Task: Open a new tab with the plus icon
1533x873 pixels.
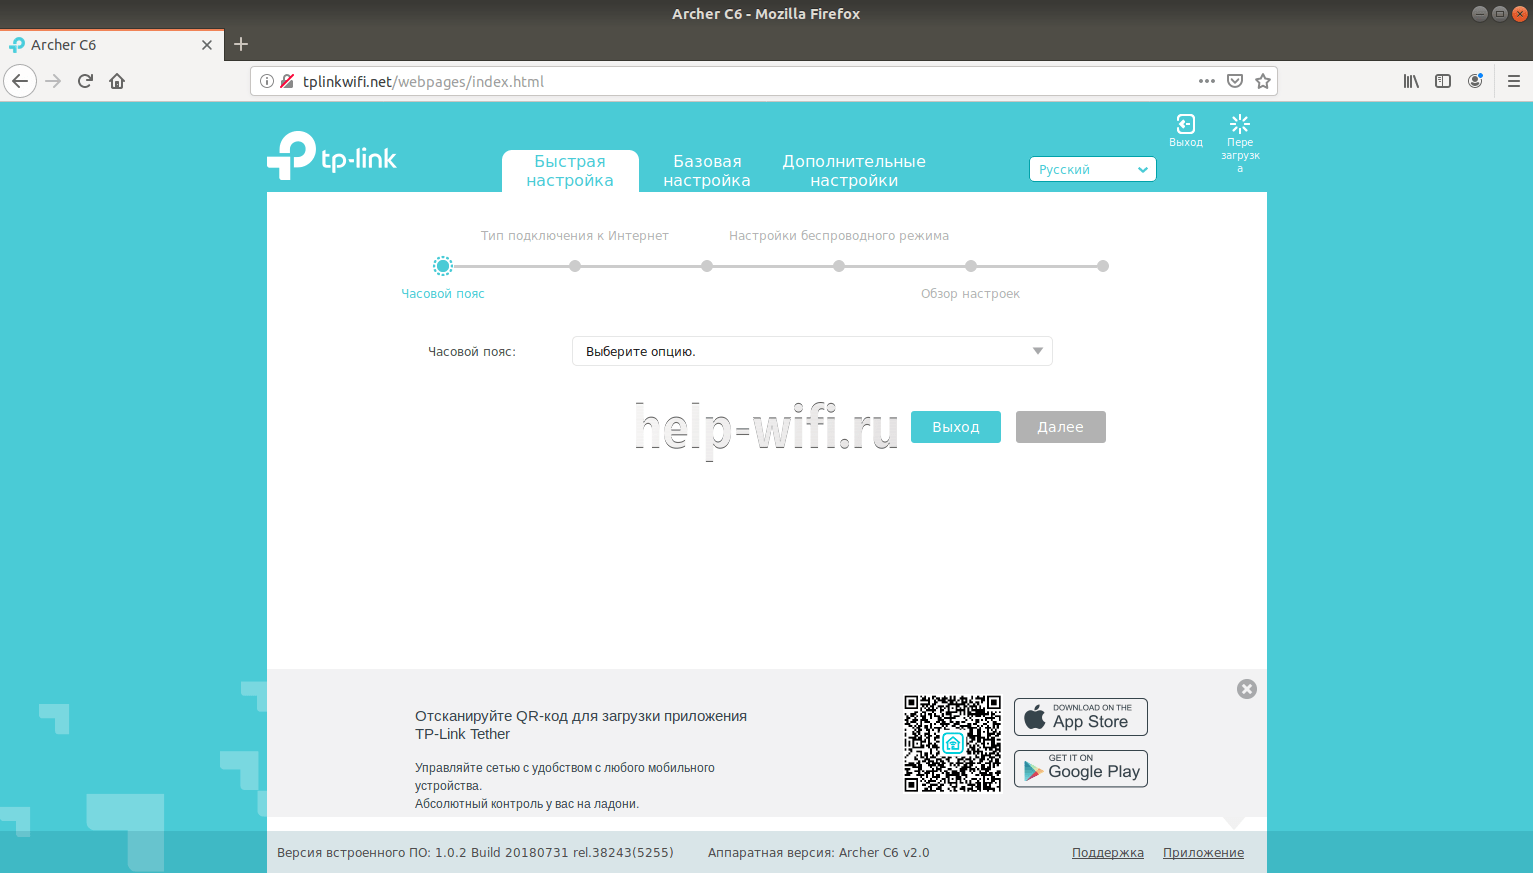Action: coord(241,44)
